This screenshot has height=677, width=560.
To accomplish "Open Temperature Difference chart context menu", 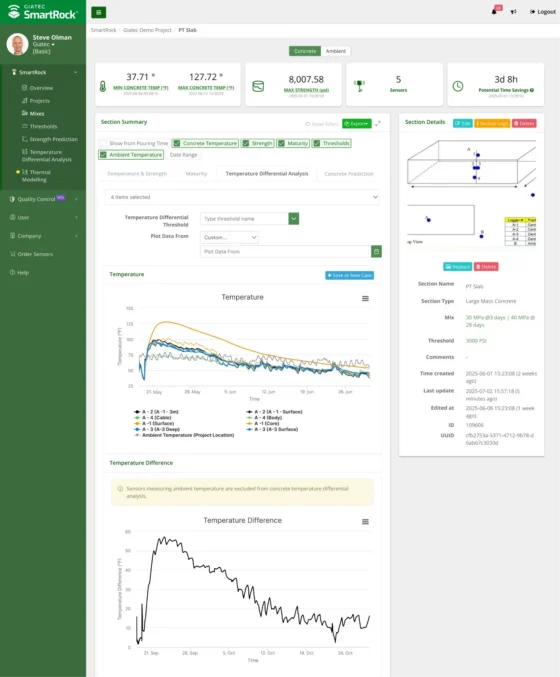I will tap(365, 522).
